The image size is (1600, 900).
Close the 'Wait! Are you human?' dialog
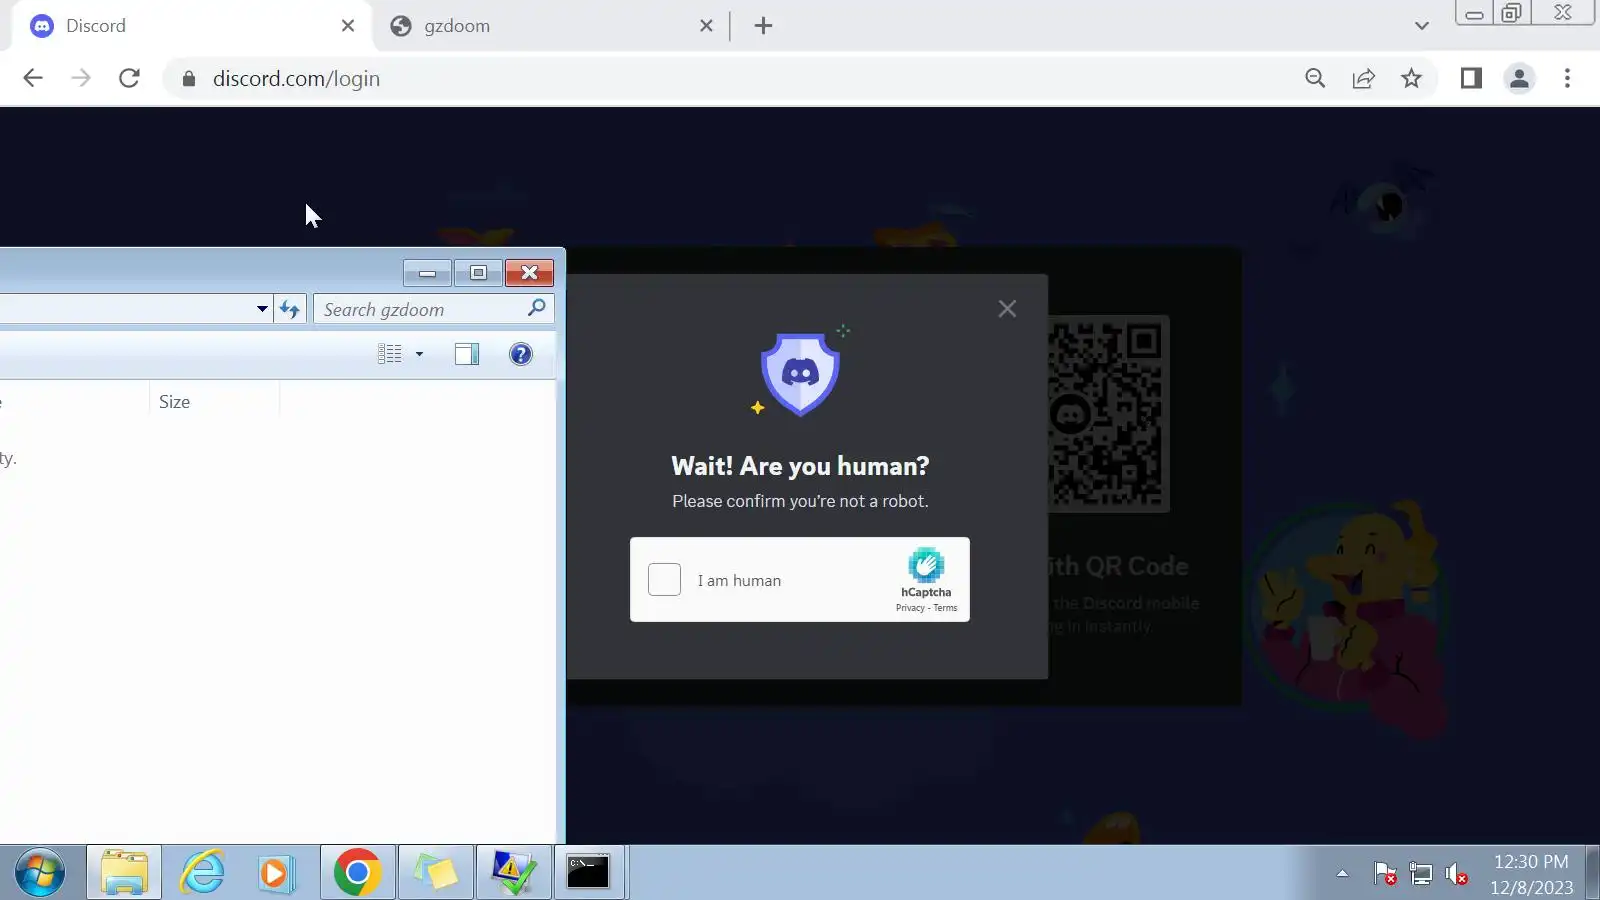tap(1007, 309)
